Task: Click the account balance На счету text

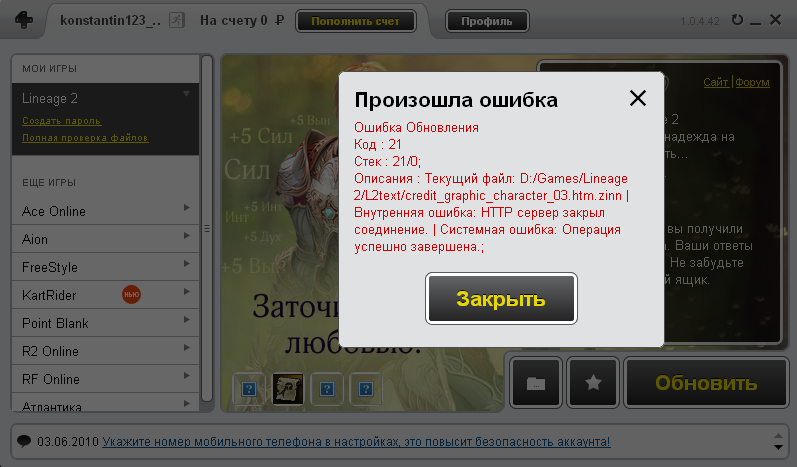Action: (x=242, y=20)
